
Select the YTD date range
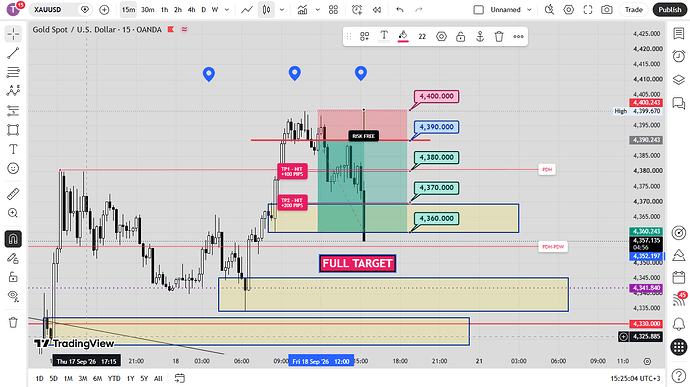tap(114, 378)
